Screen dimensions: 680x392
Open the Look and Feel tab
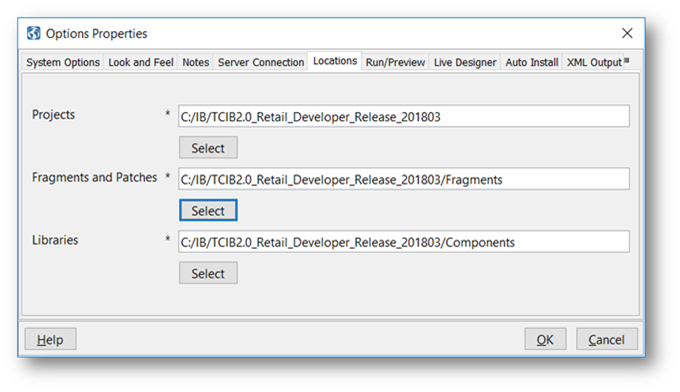[141, 62]
